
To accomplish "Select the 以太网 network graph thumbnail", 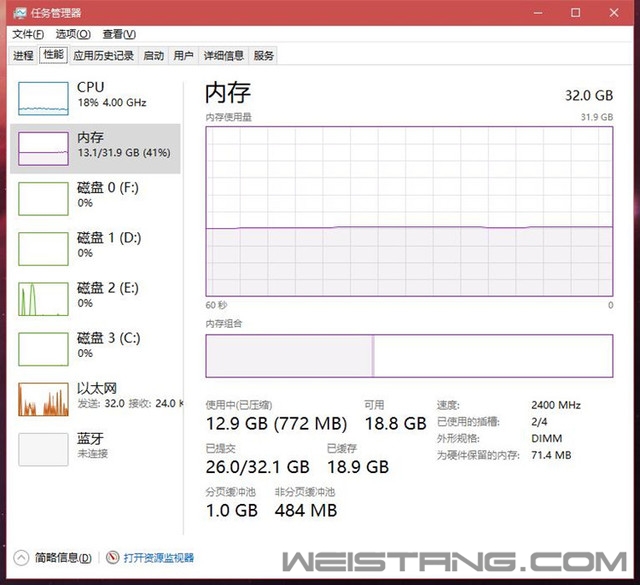I will [43, 399].
